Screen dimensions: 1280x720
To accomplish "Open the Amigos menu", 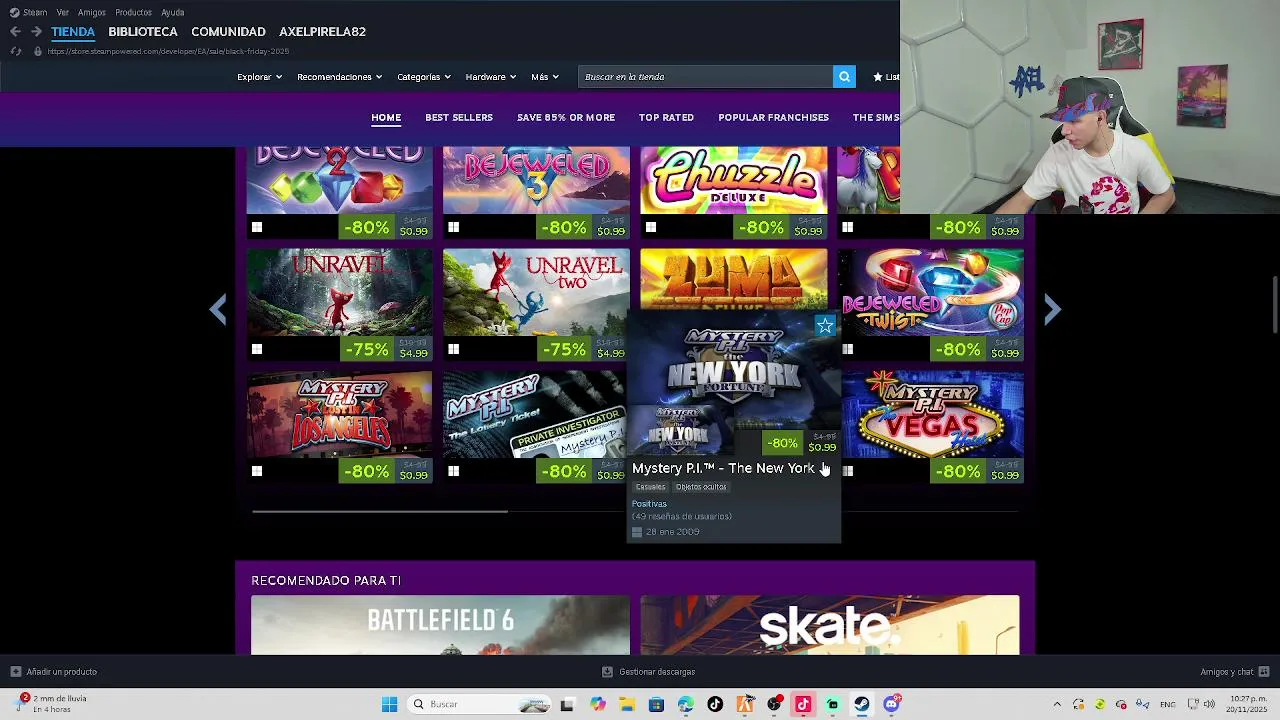I will 92,12.
